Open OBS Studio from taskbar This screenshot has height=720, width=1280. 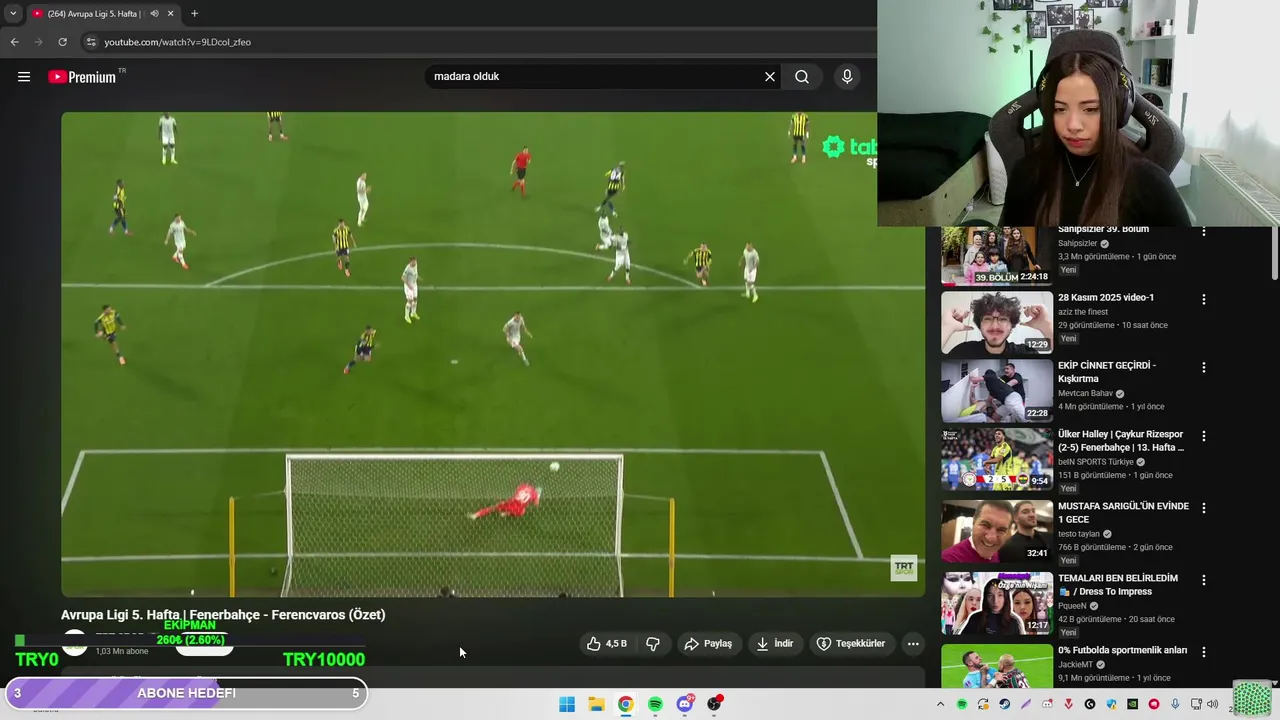pos(714,704)
